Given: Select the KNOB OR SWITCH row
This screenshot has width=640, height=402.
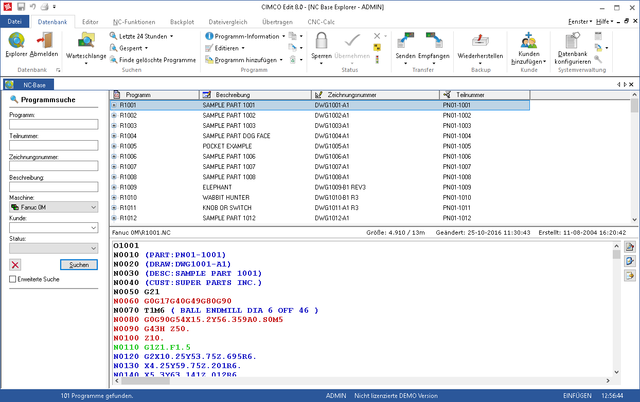Looking at the screenshot, I should point(320,208).
